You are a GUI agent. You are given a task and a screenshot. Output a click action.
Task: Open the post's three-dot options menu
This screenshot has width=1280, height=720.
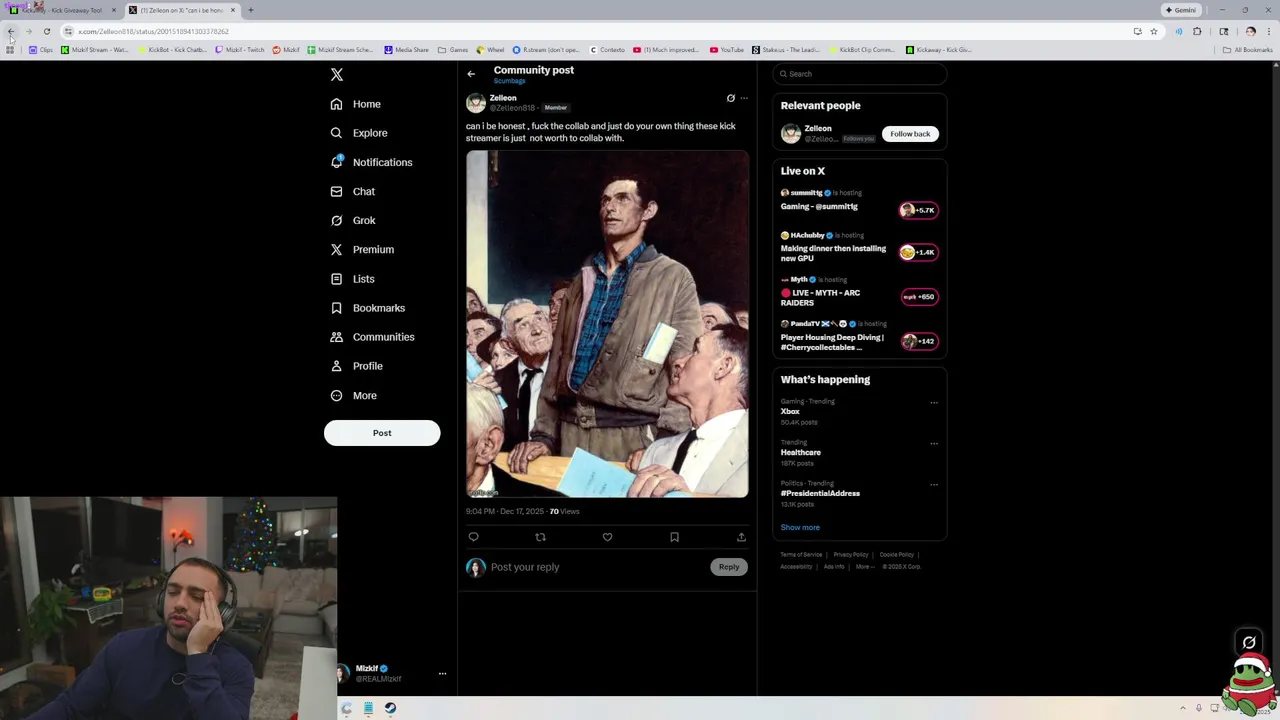pos(744,98)
